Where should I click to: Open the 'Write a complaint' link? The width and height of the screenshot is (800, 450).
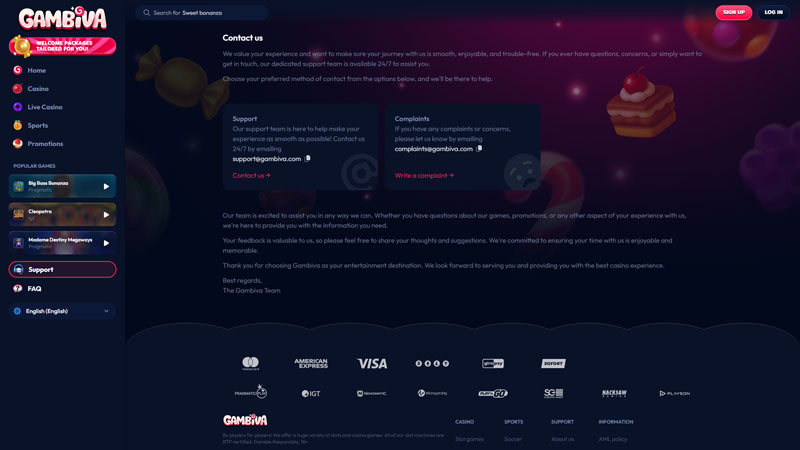[x=424, y=175]
